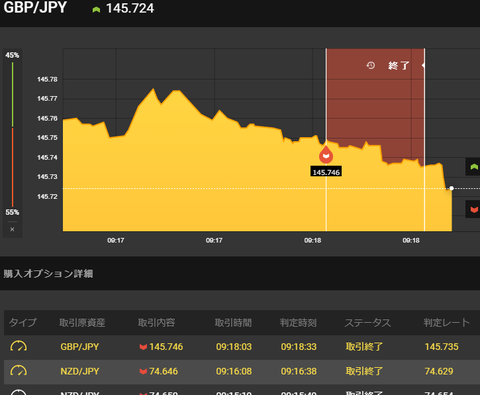Image resolution: width=480 pixels, height=395 pixels.
Task: Click GBP/JPY asset in first table row
Action: pyautogui.click(x=80, y=347)
